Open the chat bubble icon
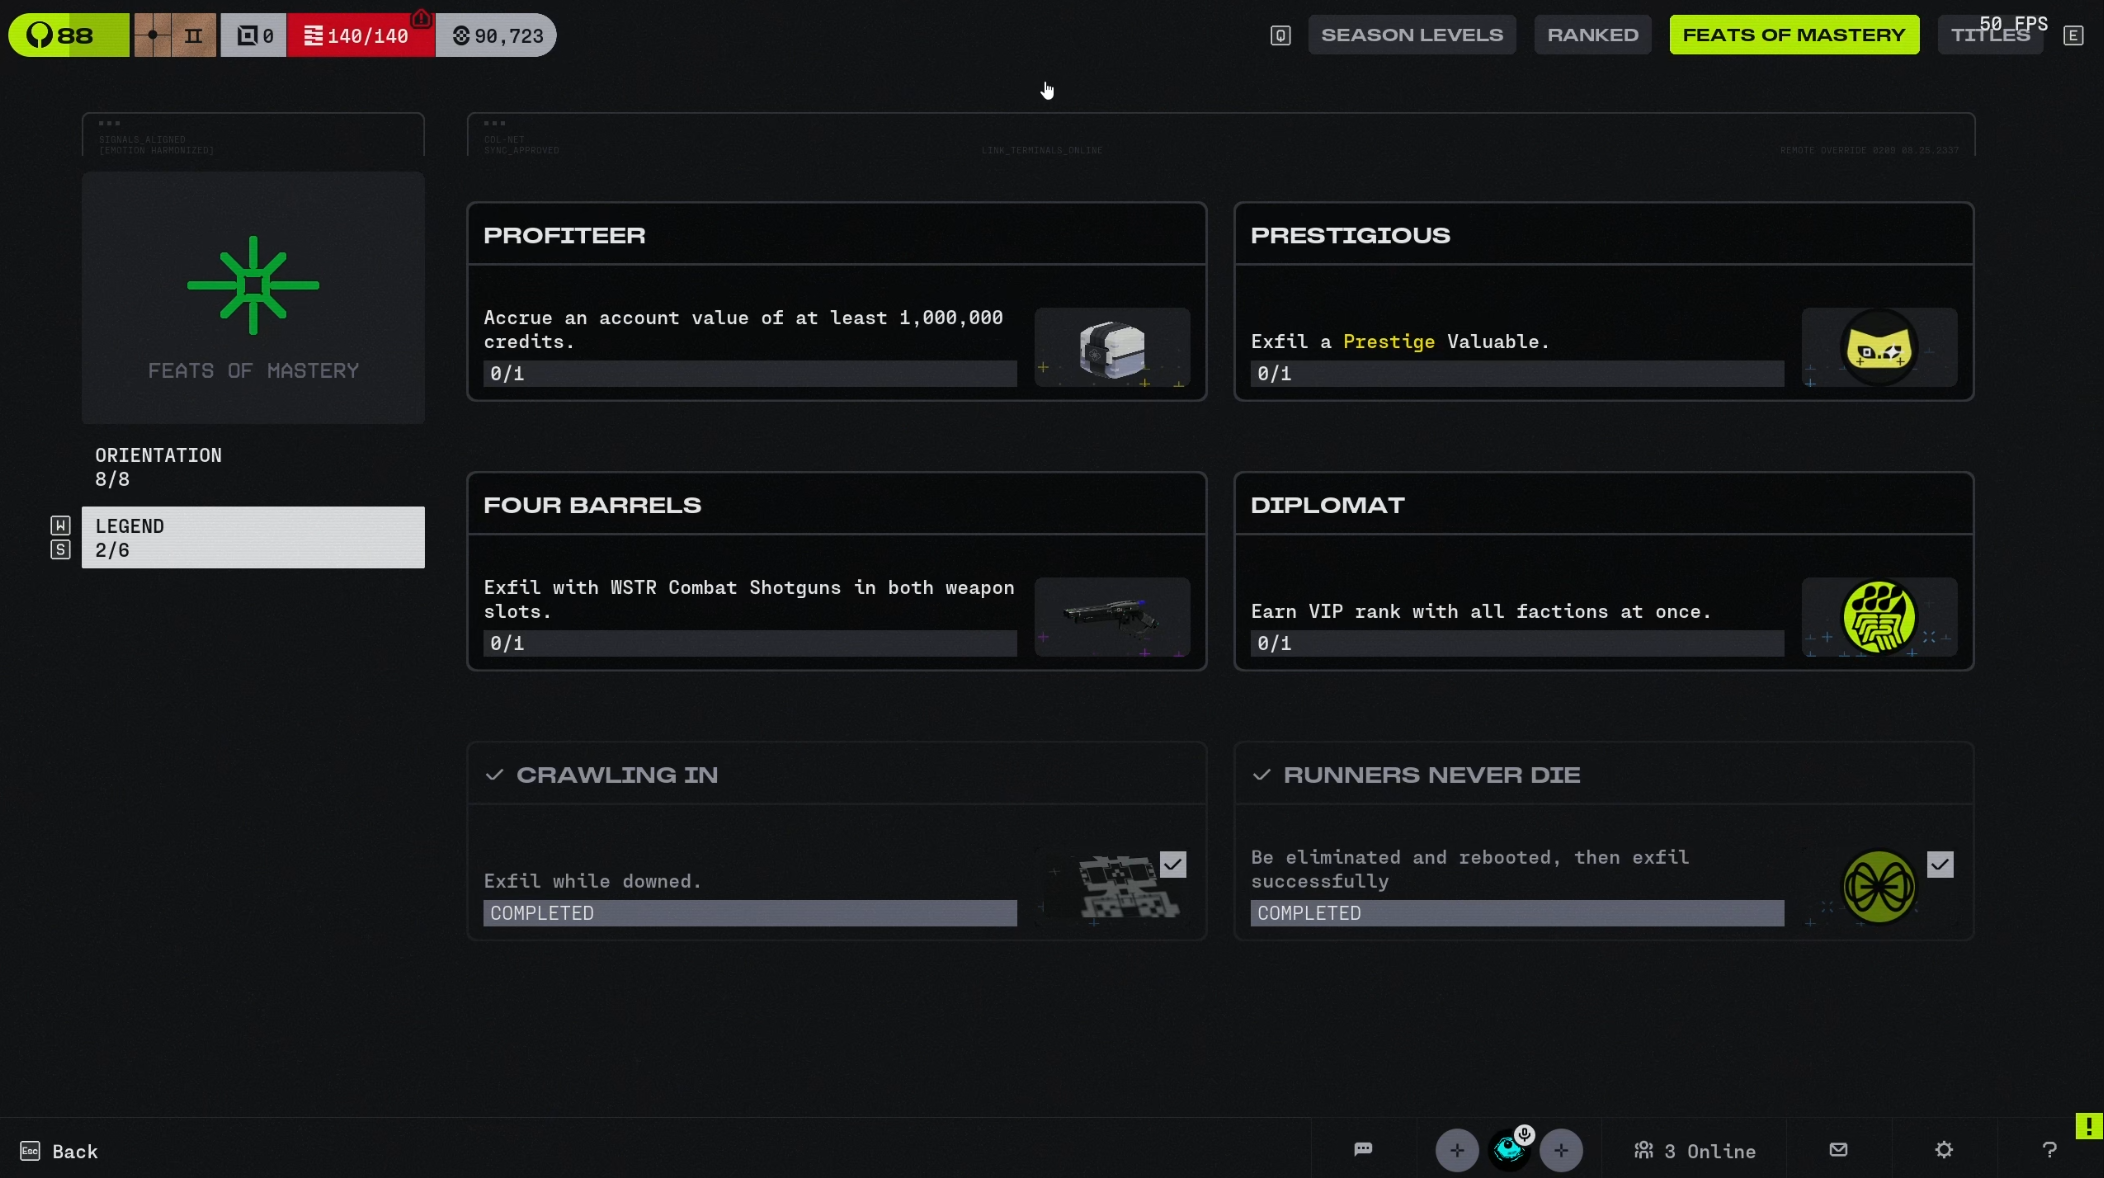 point(1363,1149)
